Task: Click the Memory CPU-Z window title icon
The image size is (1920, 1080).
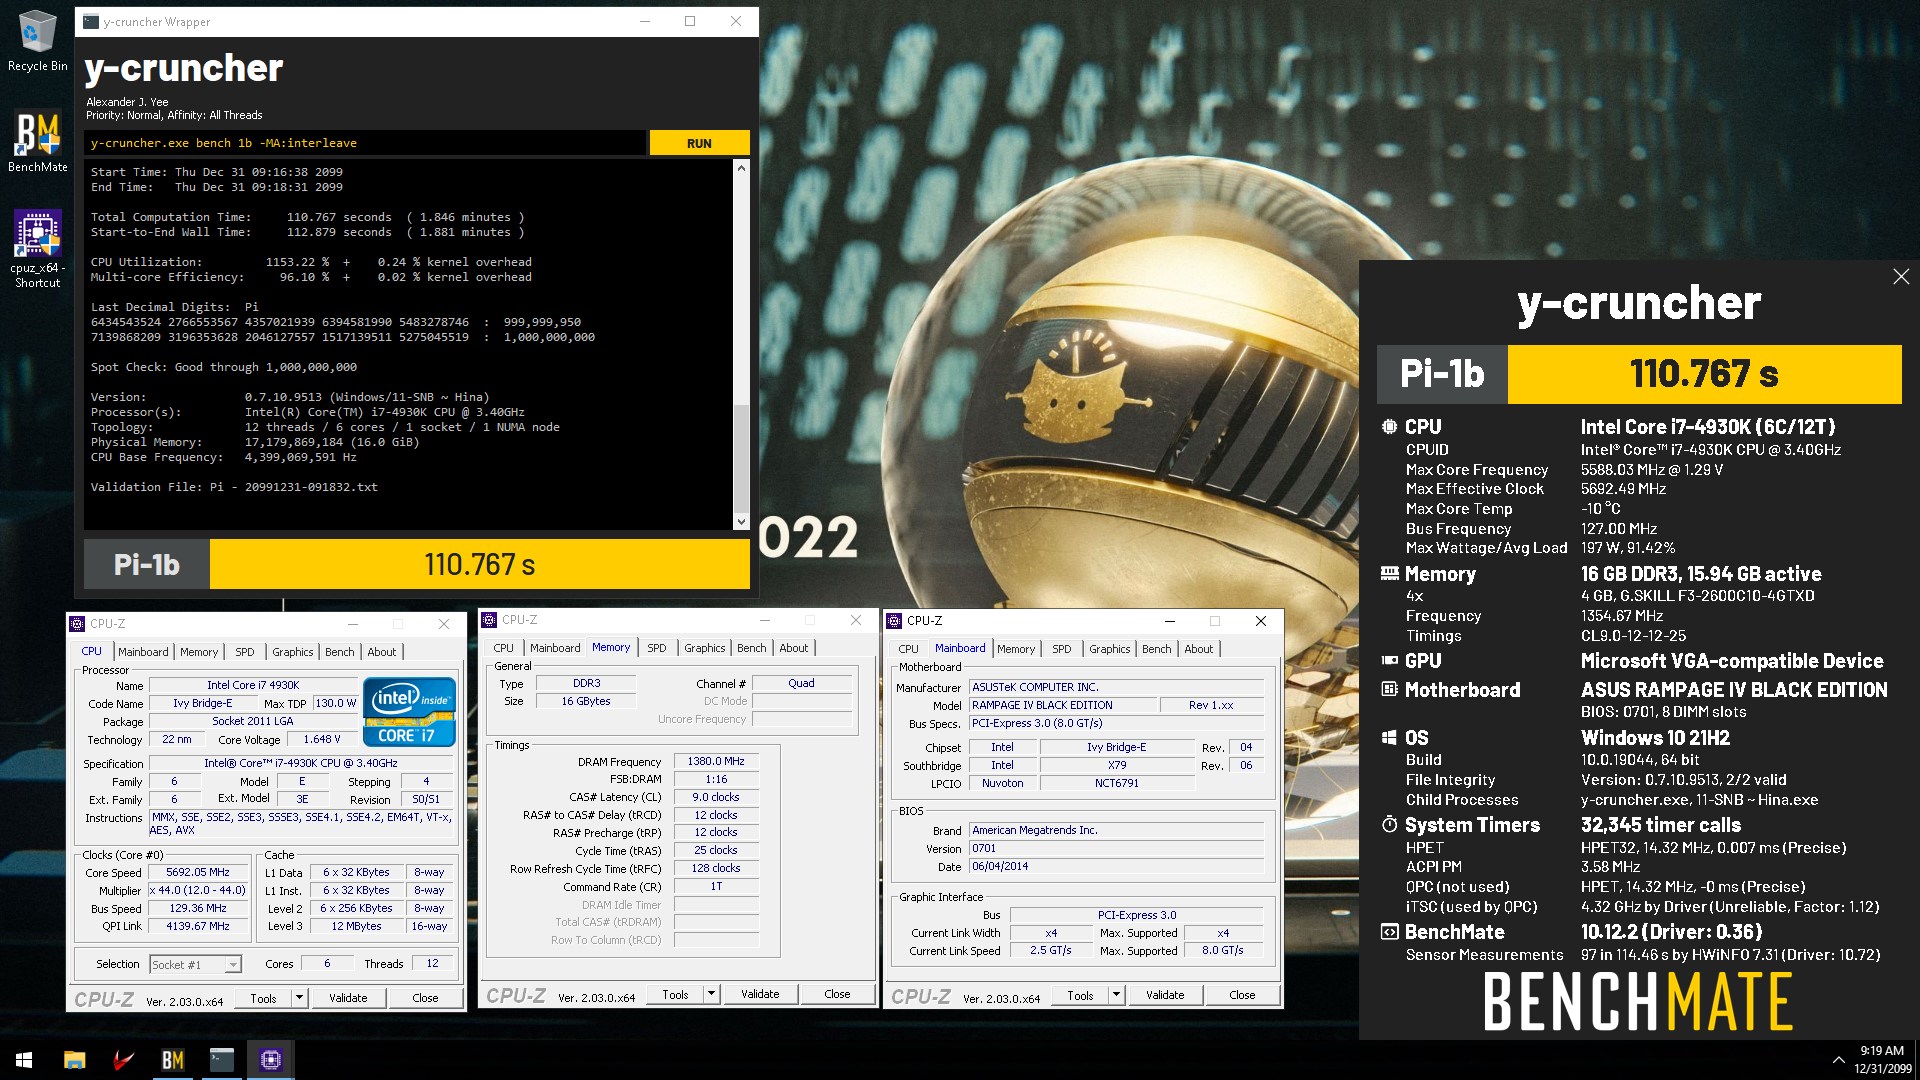Action: click(489, 620)
